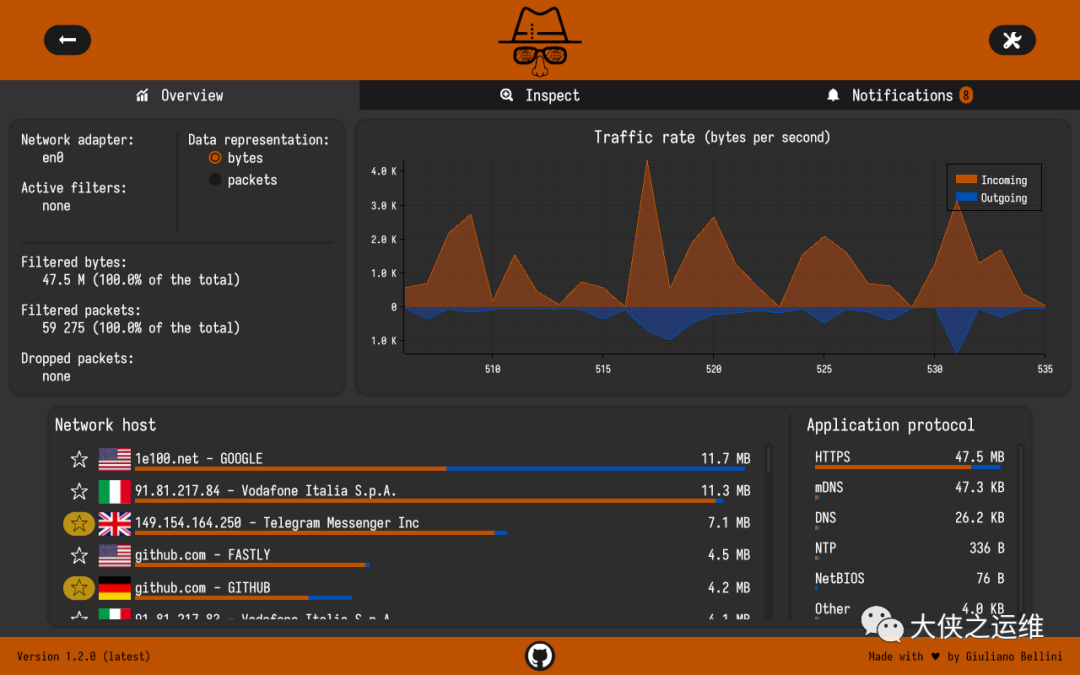The height and width of the screenshot is (675, 1080).
Task: Click the US flag beside github.com FASTLY
Action: pos(114,555)
